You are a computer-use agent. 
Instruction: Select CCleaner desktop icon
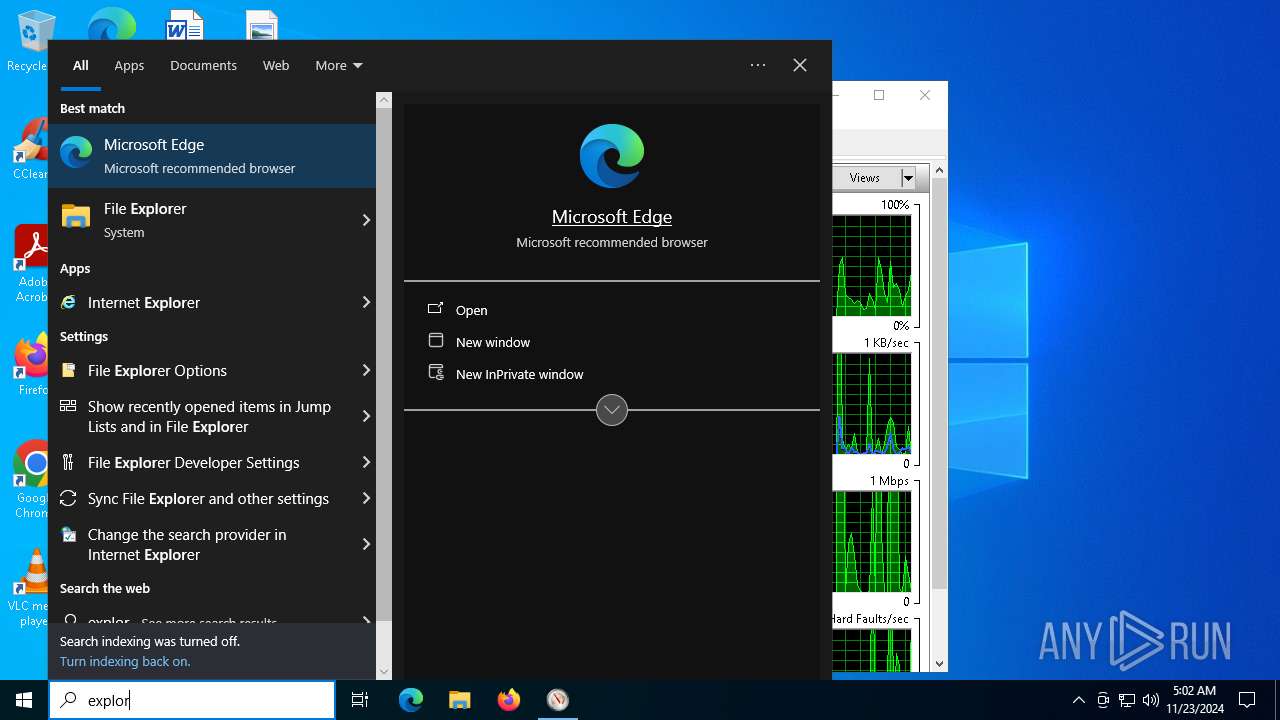pyautogui.click(x=32, y=150)
